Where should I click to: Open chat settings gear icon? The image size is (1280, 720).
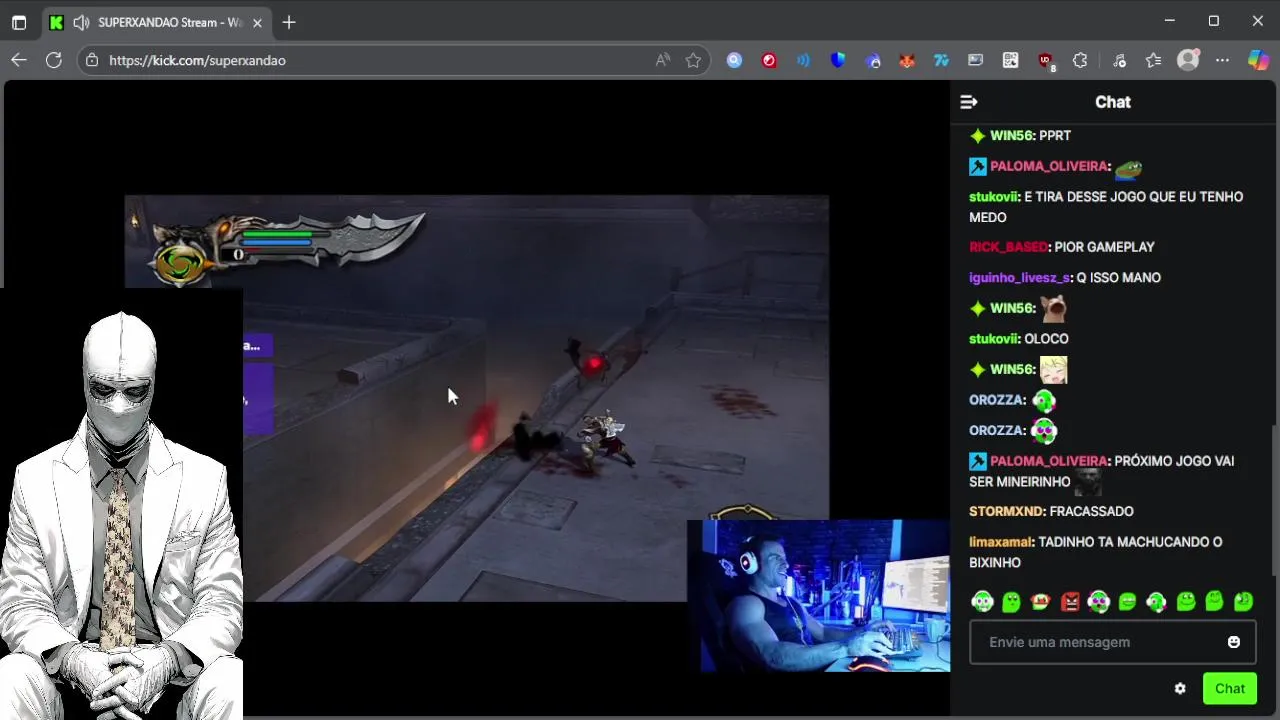1180,688
